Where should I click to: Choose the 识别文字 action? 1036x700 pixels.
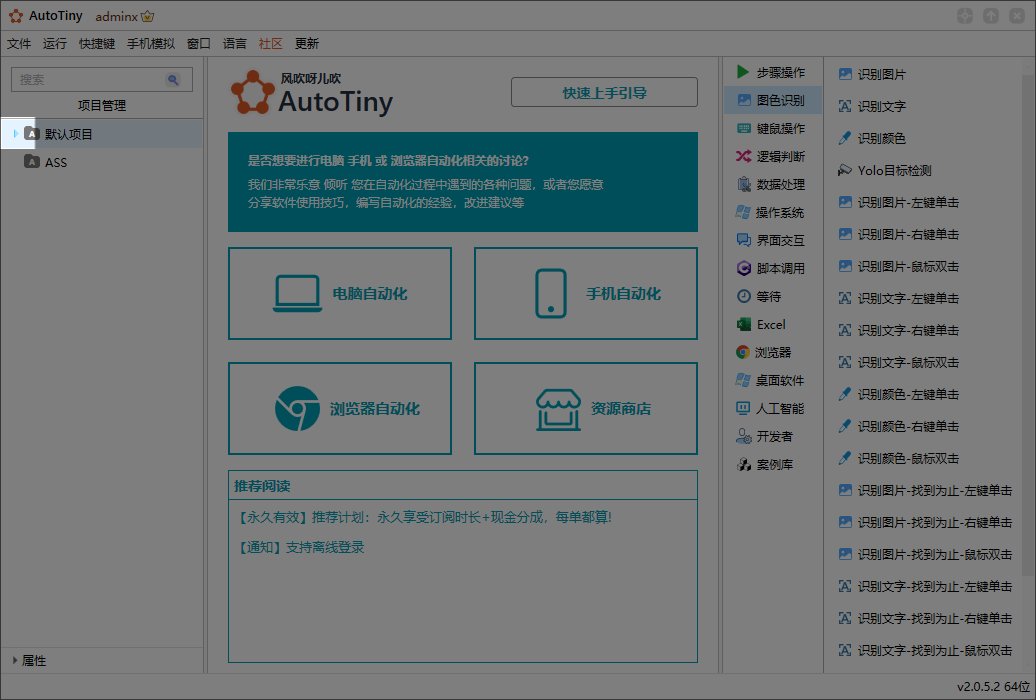872,106
